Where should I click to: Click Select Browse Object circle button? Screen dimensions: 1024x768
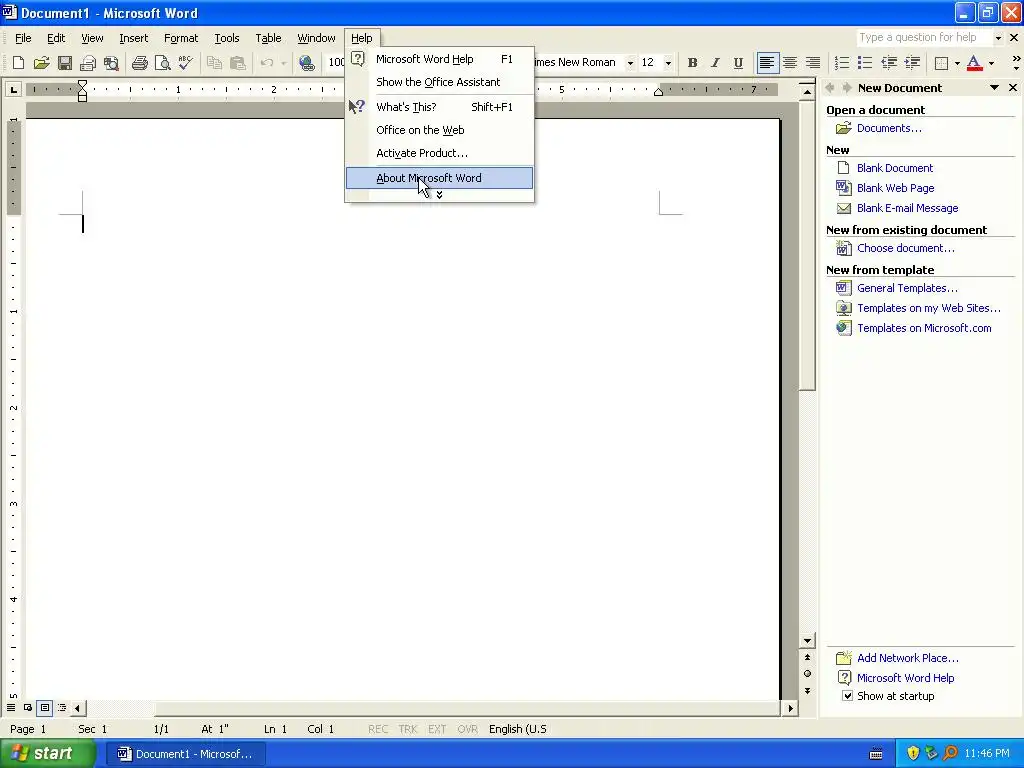(x=808, y=674)
